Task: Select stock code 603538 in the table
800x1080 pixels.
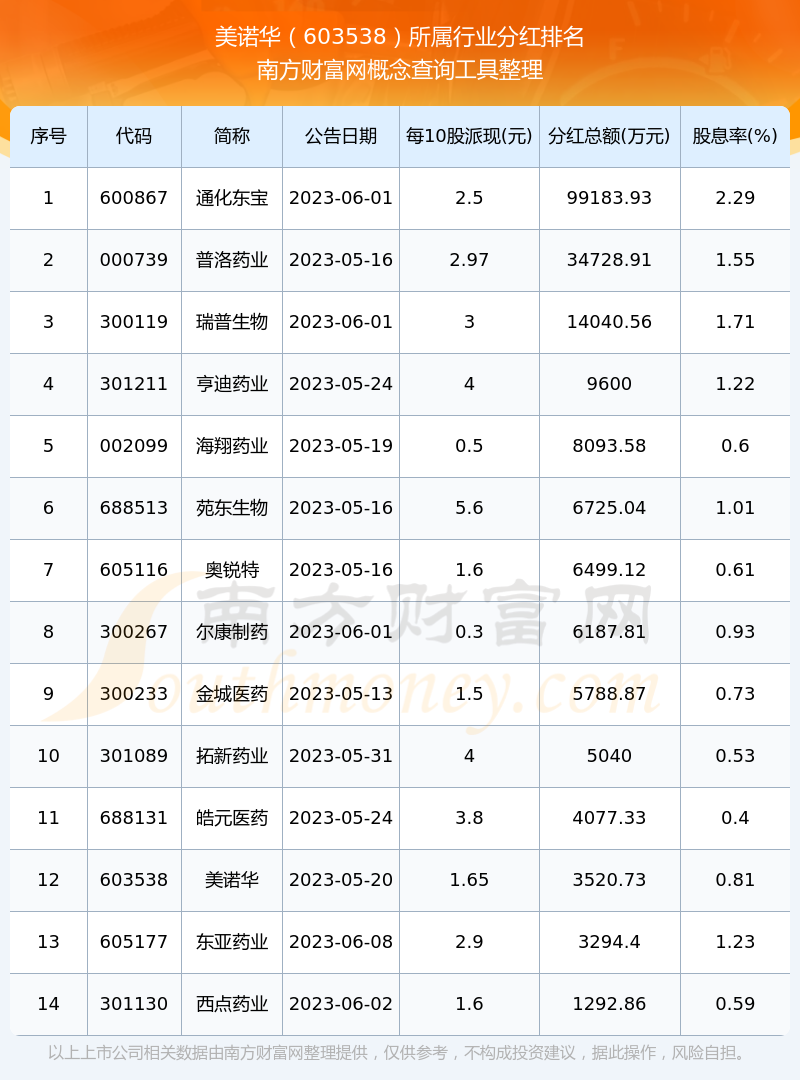Action: click(x=134, y=880)
